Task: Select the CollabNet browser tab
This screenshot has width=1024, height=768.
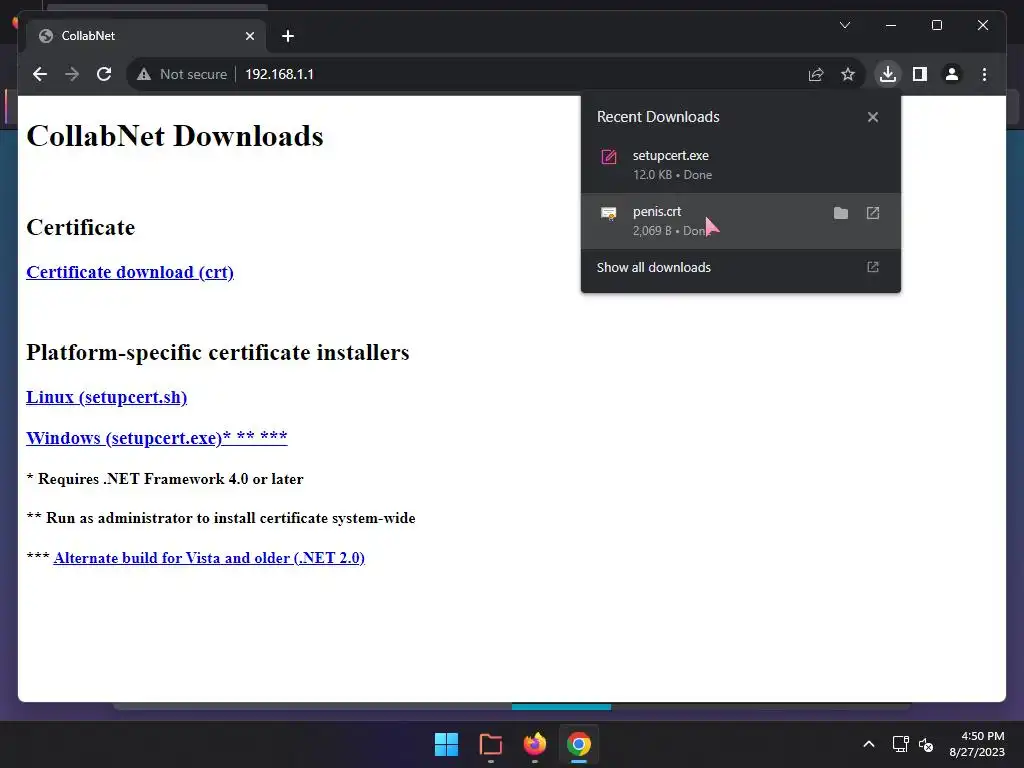Action: tap(146, 36)
